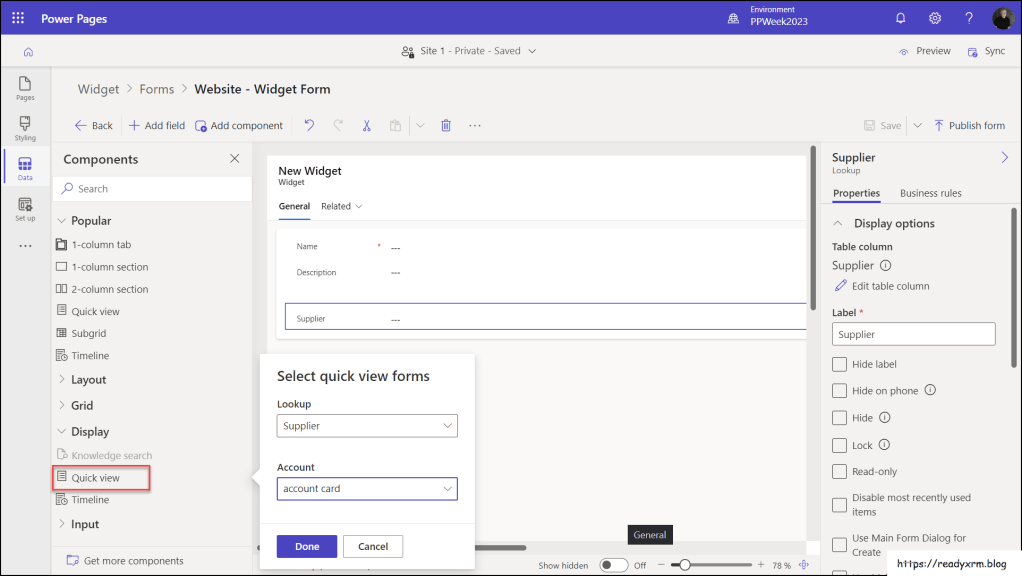1022x576 pixels.
Task: Open the Styling workspace icon
Action: [25, 127]
